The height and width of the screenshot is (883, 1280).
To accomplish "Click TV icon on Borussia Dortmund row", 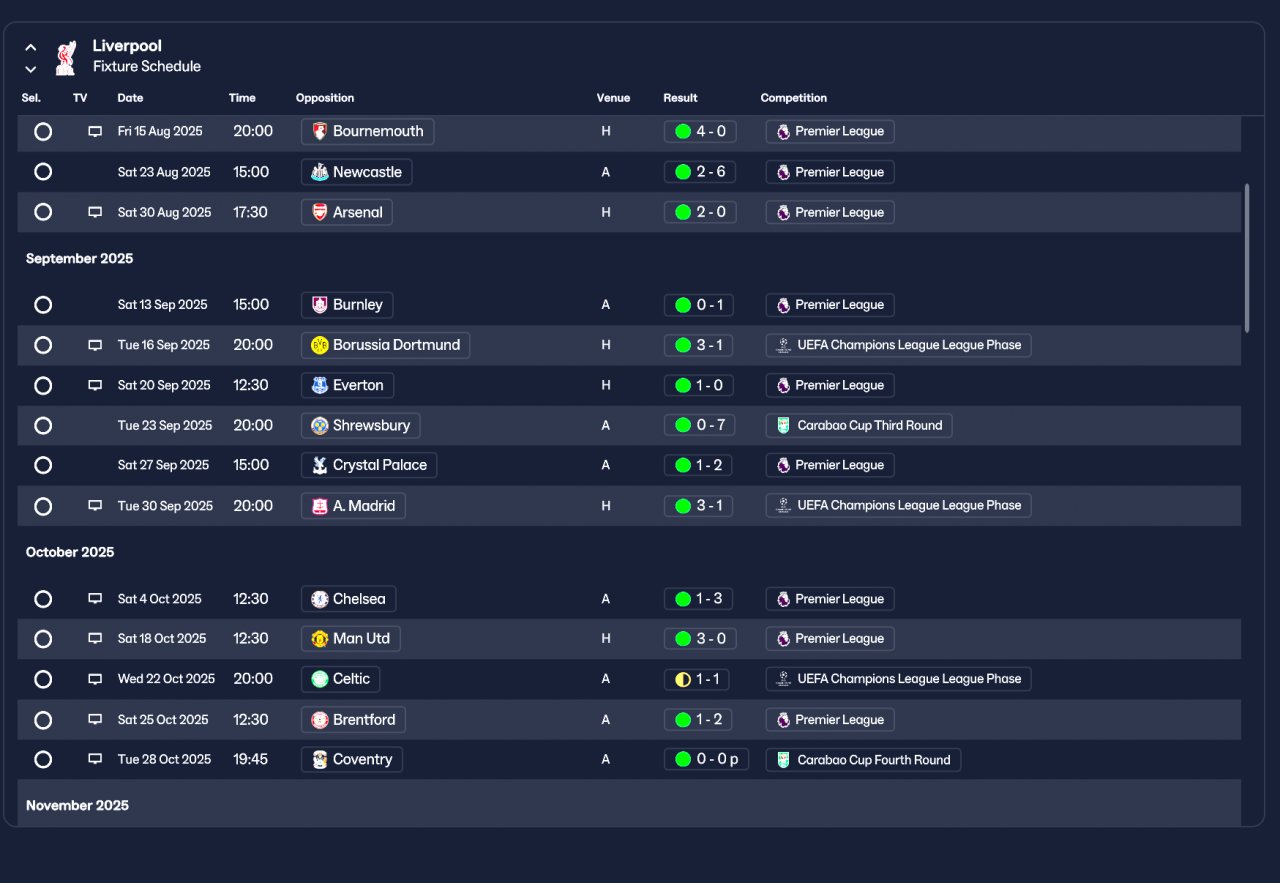I will (x=95, y=345).
